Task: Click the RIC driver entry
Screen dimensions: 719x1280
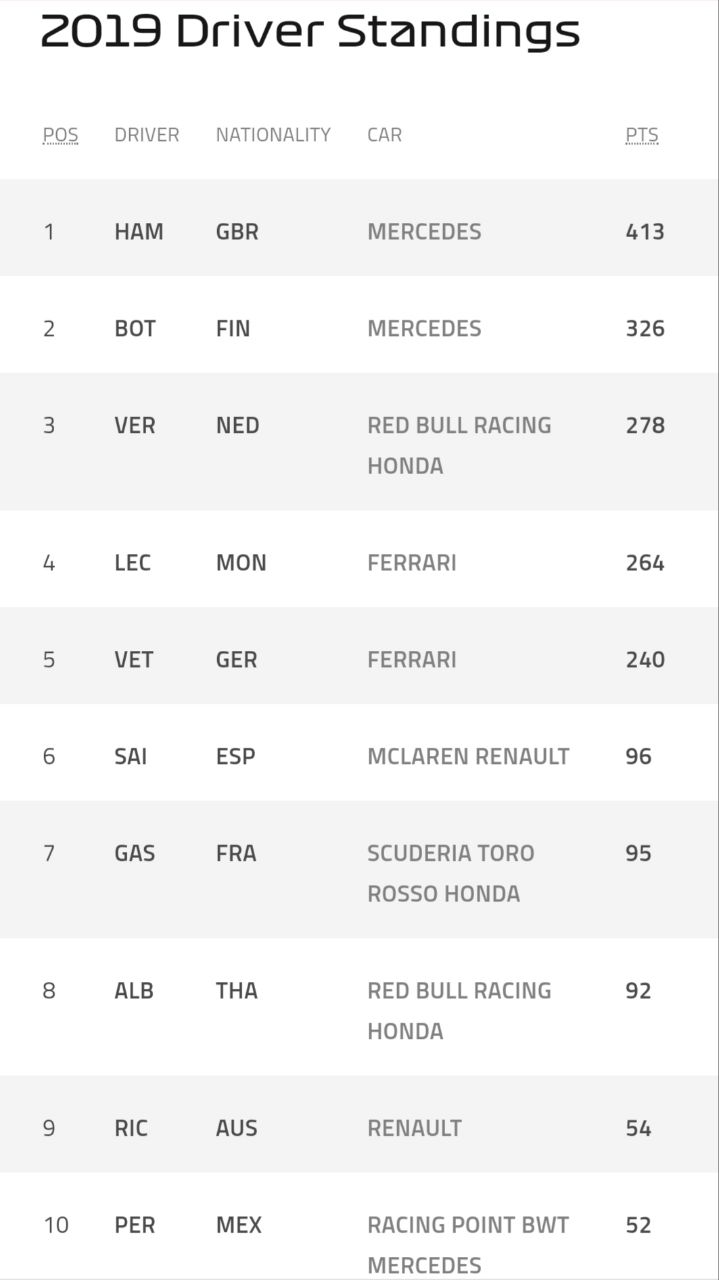Action: (131, 1129)
